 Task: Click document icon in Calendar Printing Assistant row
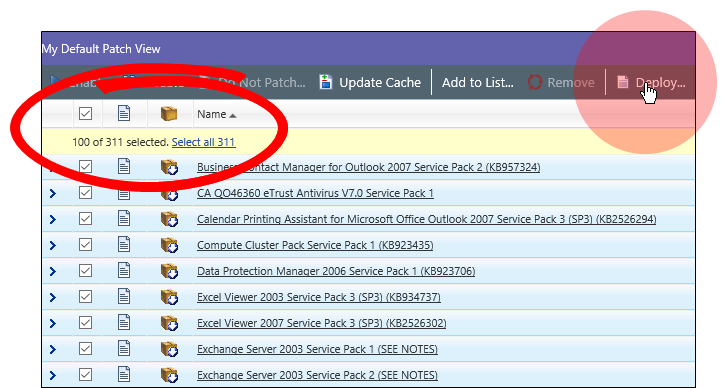124,218
